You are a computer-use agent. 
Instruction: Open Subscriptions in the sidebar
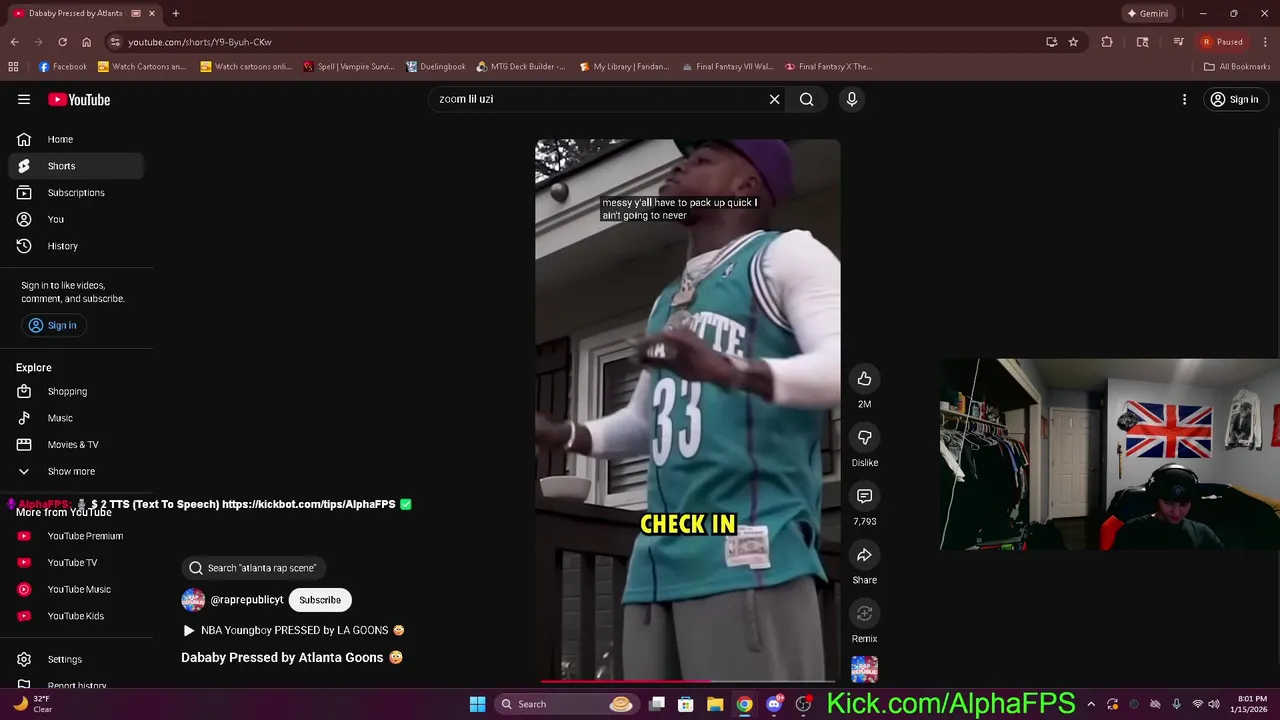point(76,193)
